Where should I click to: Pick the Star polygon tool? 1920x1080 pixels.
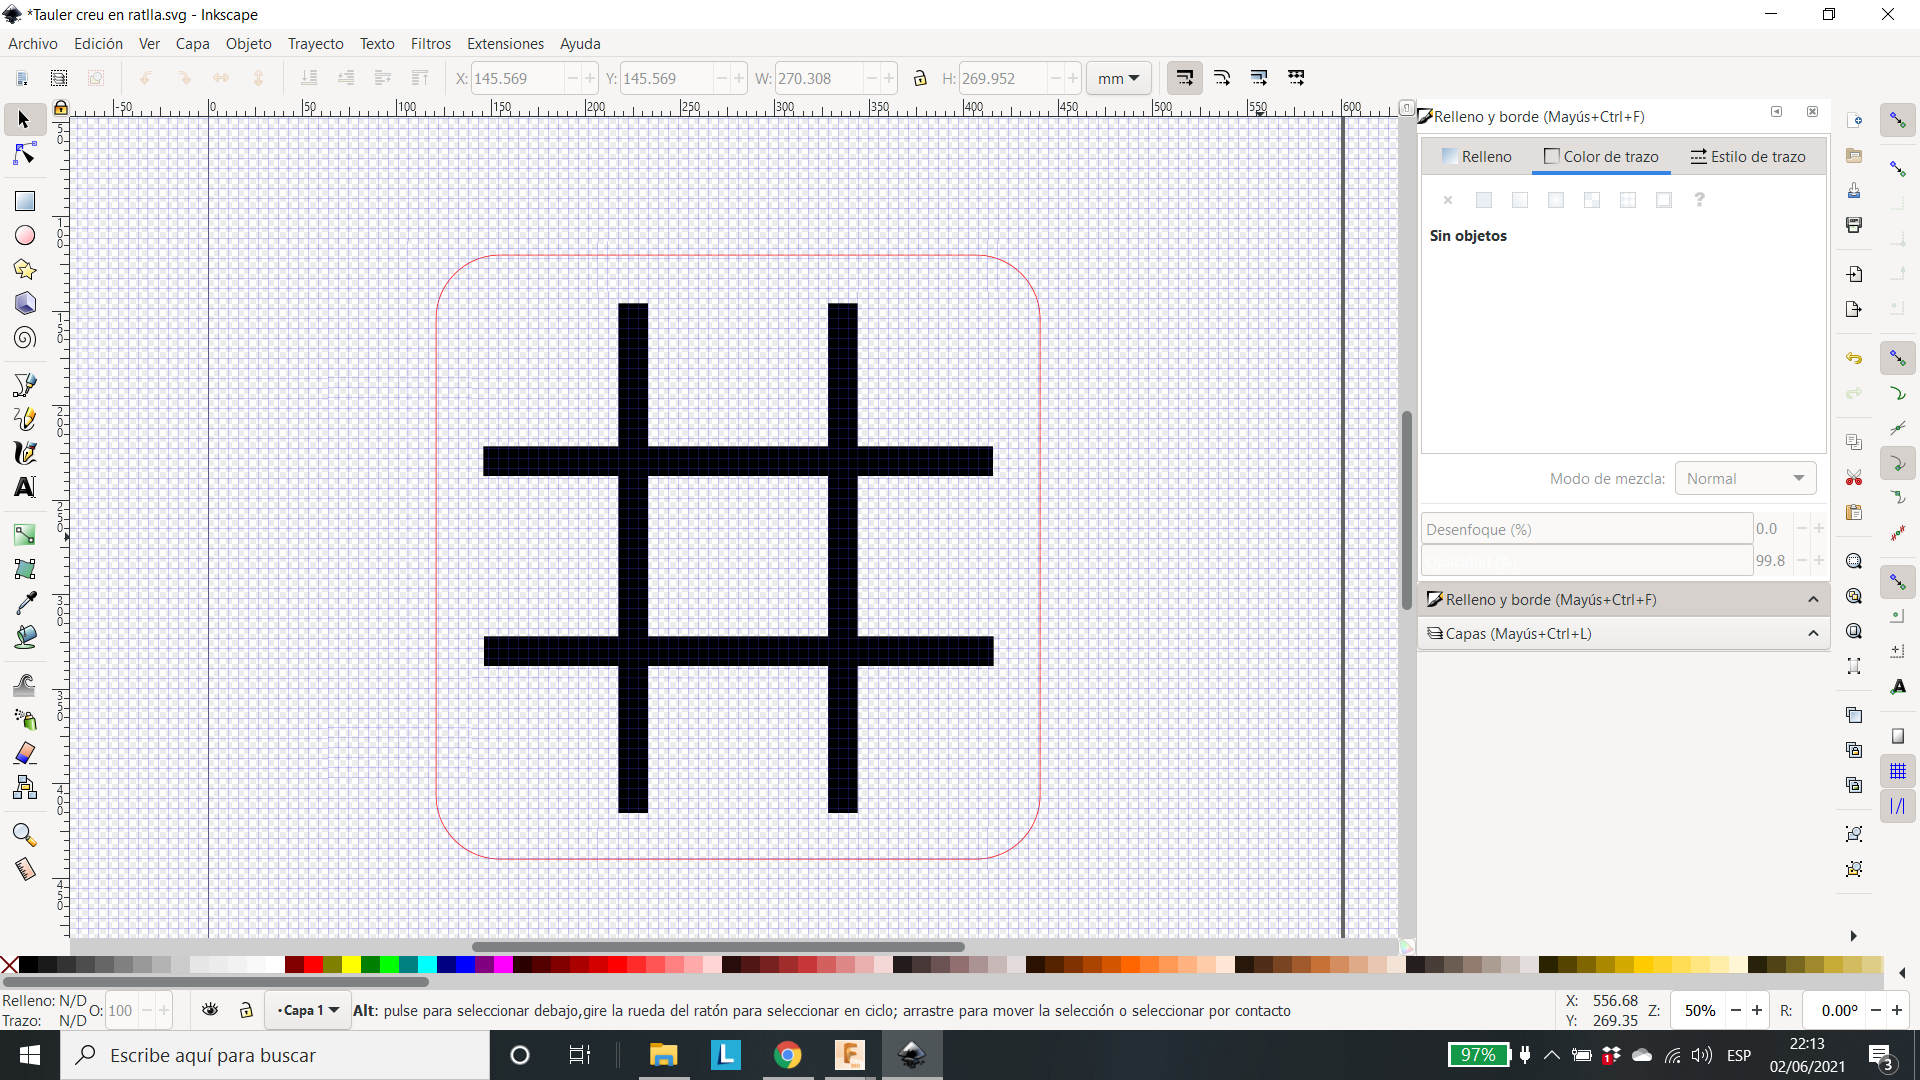(24, 269)
